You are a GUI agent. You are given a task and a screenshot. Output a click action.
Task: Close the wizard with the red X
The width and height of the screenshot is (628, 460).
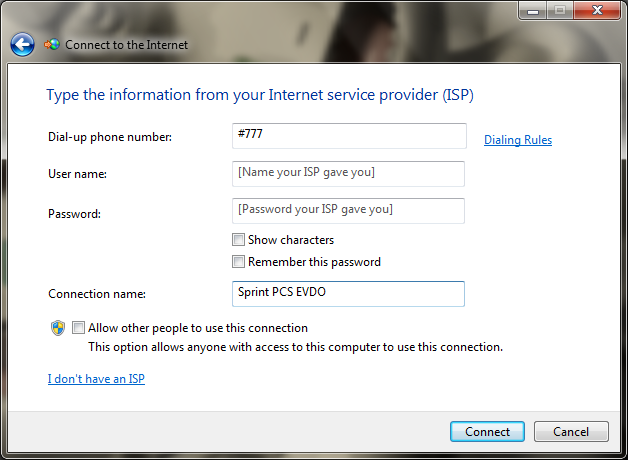597,10
